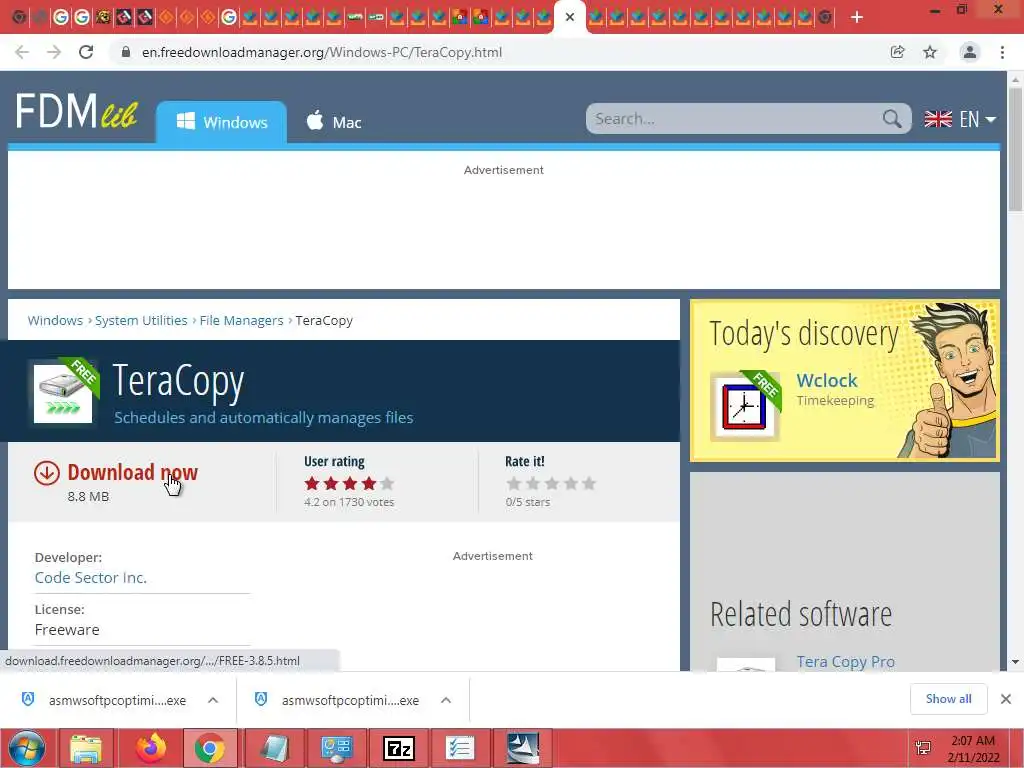This screenshot has width=1024, height=768.
Task: Click the FDM lib logo
Action: (x=76, y=111)
